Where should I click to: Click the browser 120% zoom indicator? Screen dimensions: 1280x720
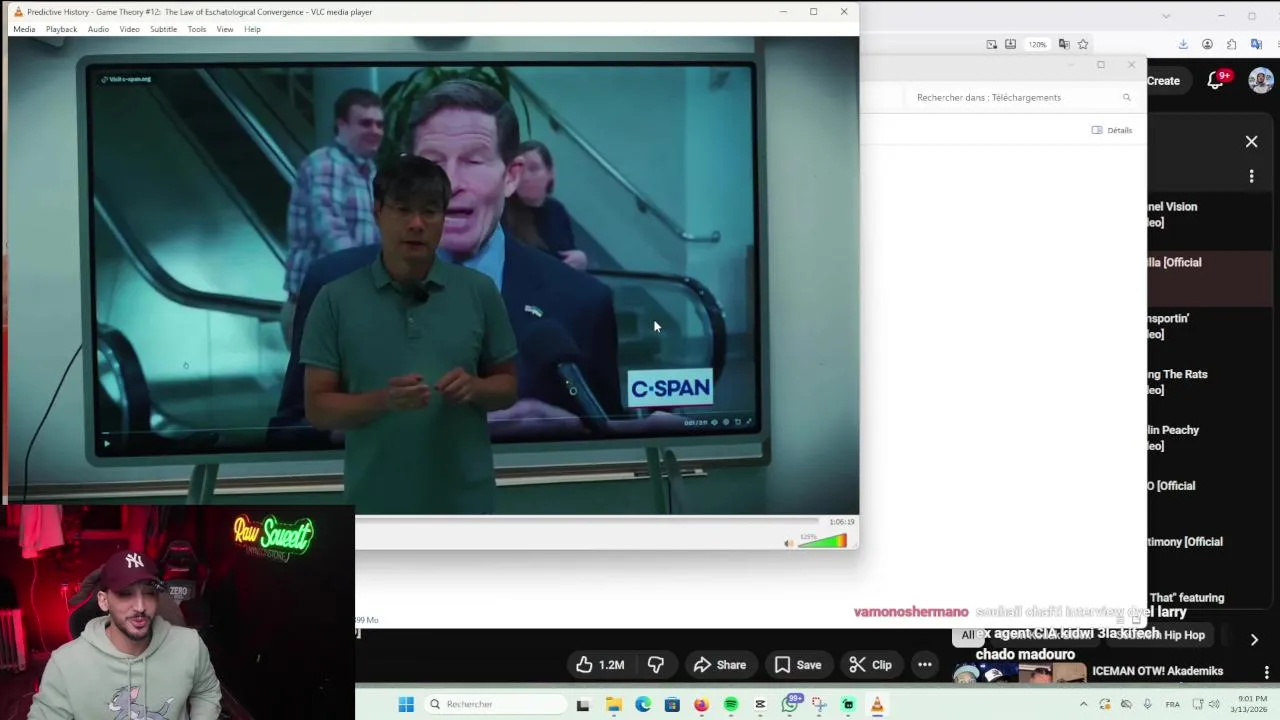point(1038,44)
